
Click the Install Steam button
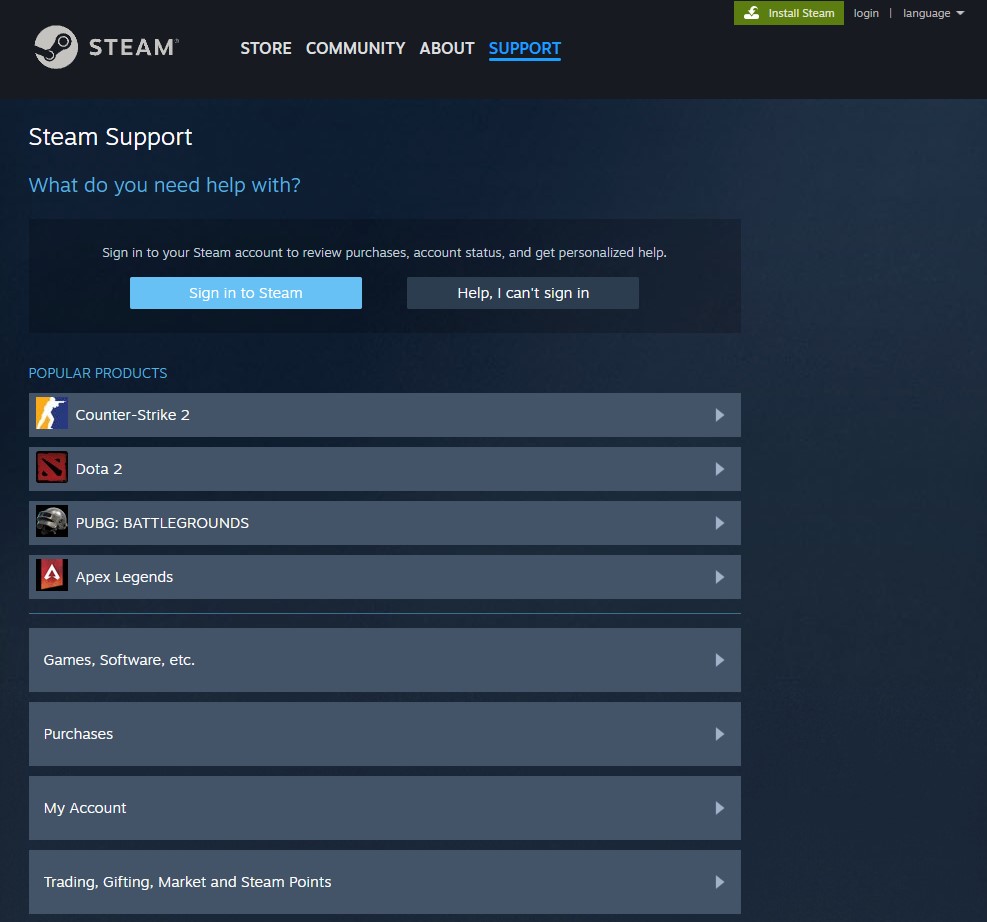(789, 13)
